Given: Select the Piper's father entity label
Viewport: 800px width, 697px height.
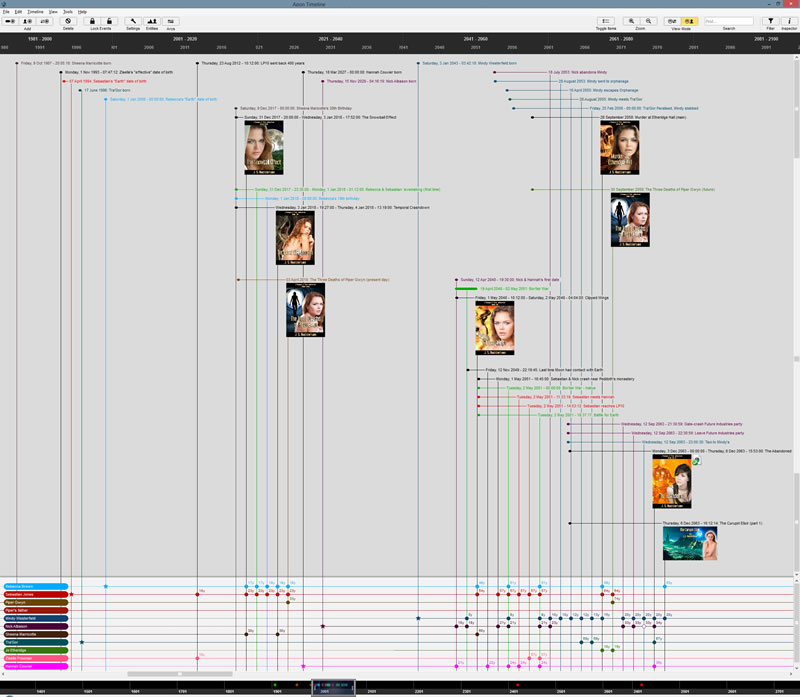Looking at the screenshot, I should (36, 610).
